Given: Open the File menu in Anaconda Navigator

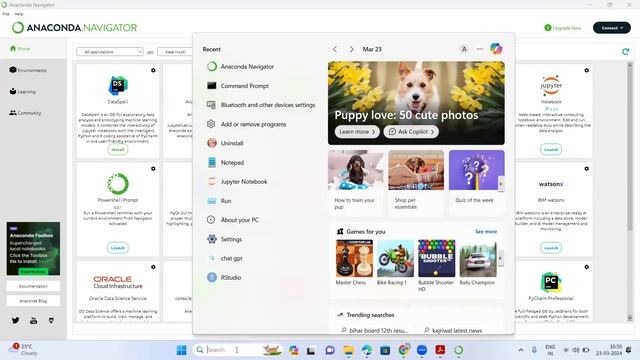Looking at the screenshot, I should 6,14.
